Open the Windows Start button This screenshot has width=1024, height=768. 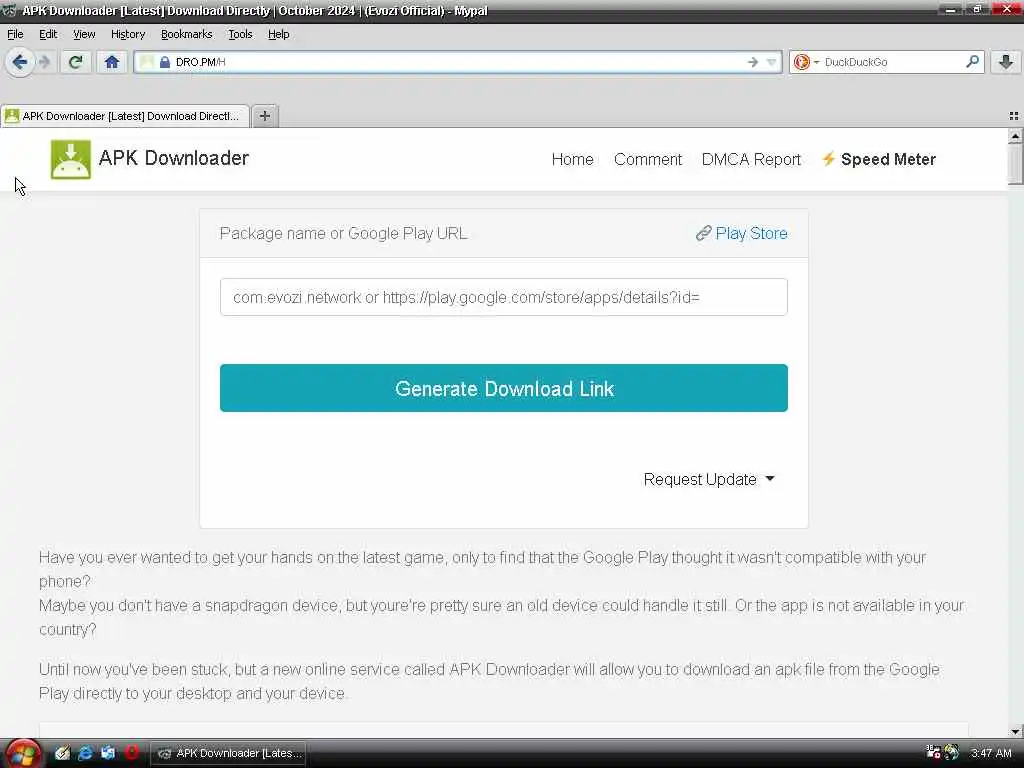pos(24,754)
